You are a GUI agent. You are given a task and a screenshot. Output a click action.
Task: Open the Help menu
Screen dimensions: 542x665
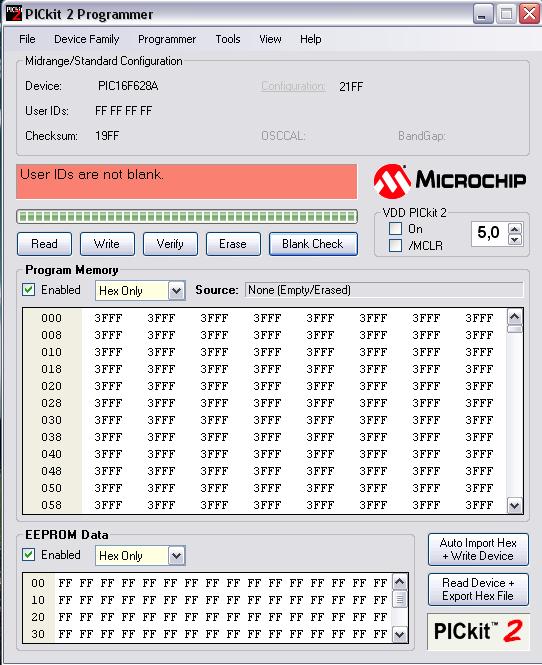[x=310, y=39]
